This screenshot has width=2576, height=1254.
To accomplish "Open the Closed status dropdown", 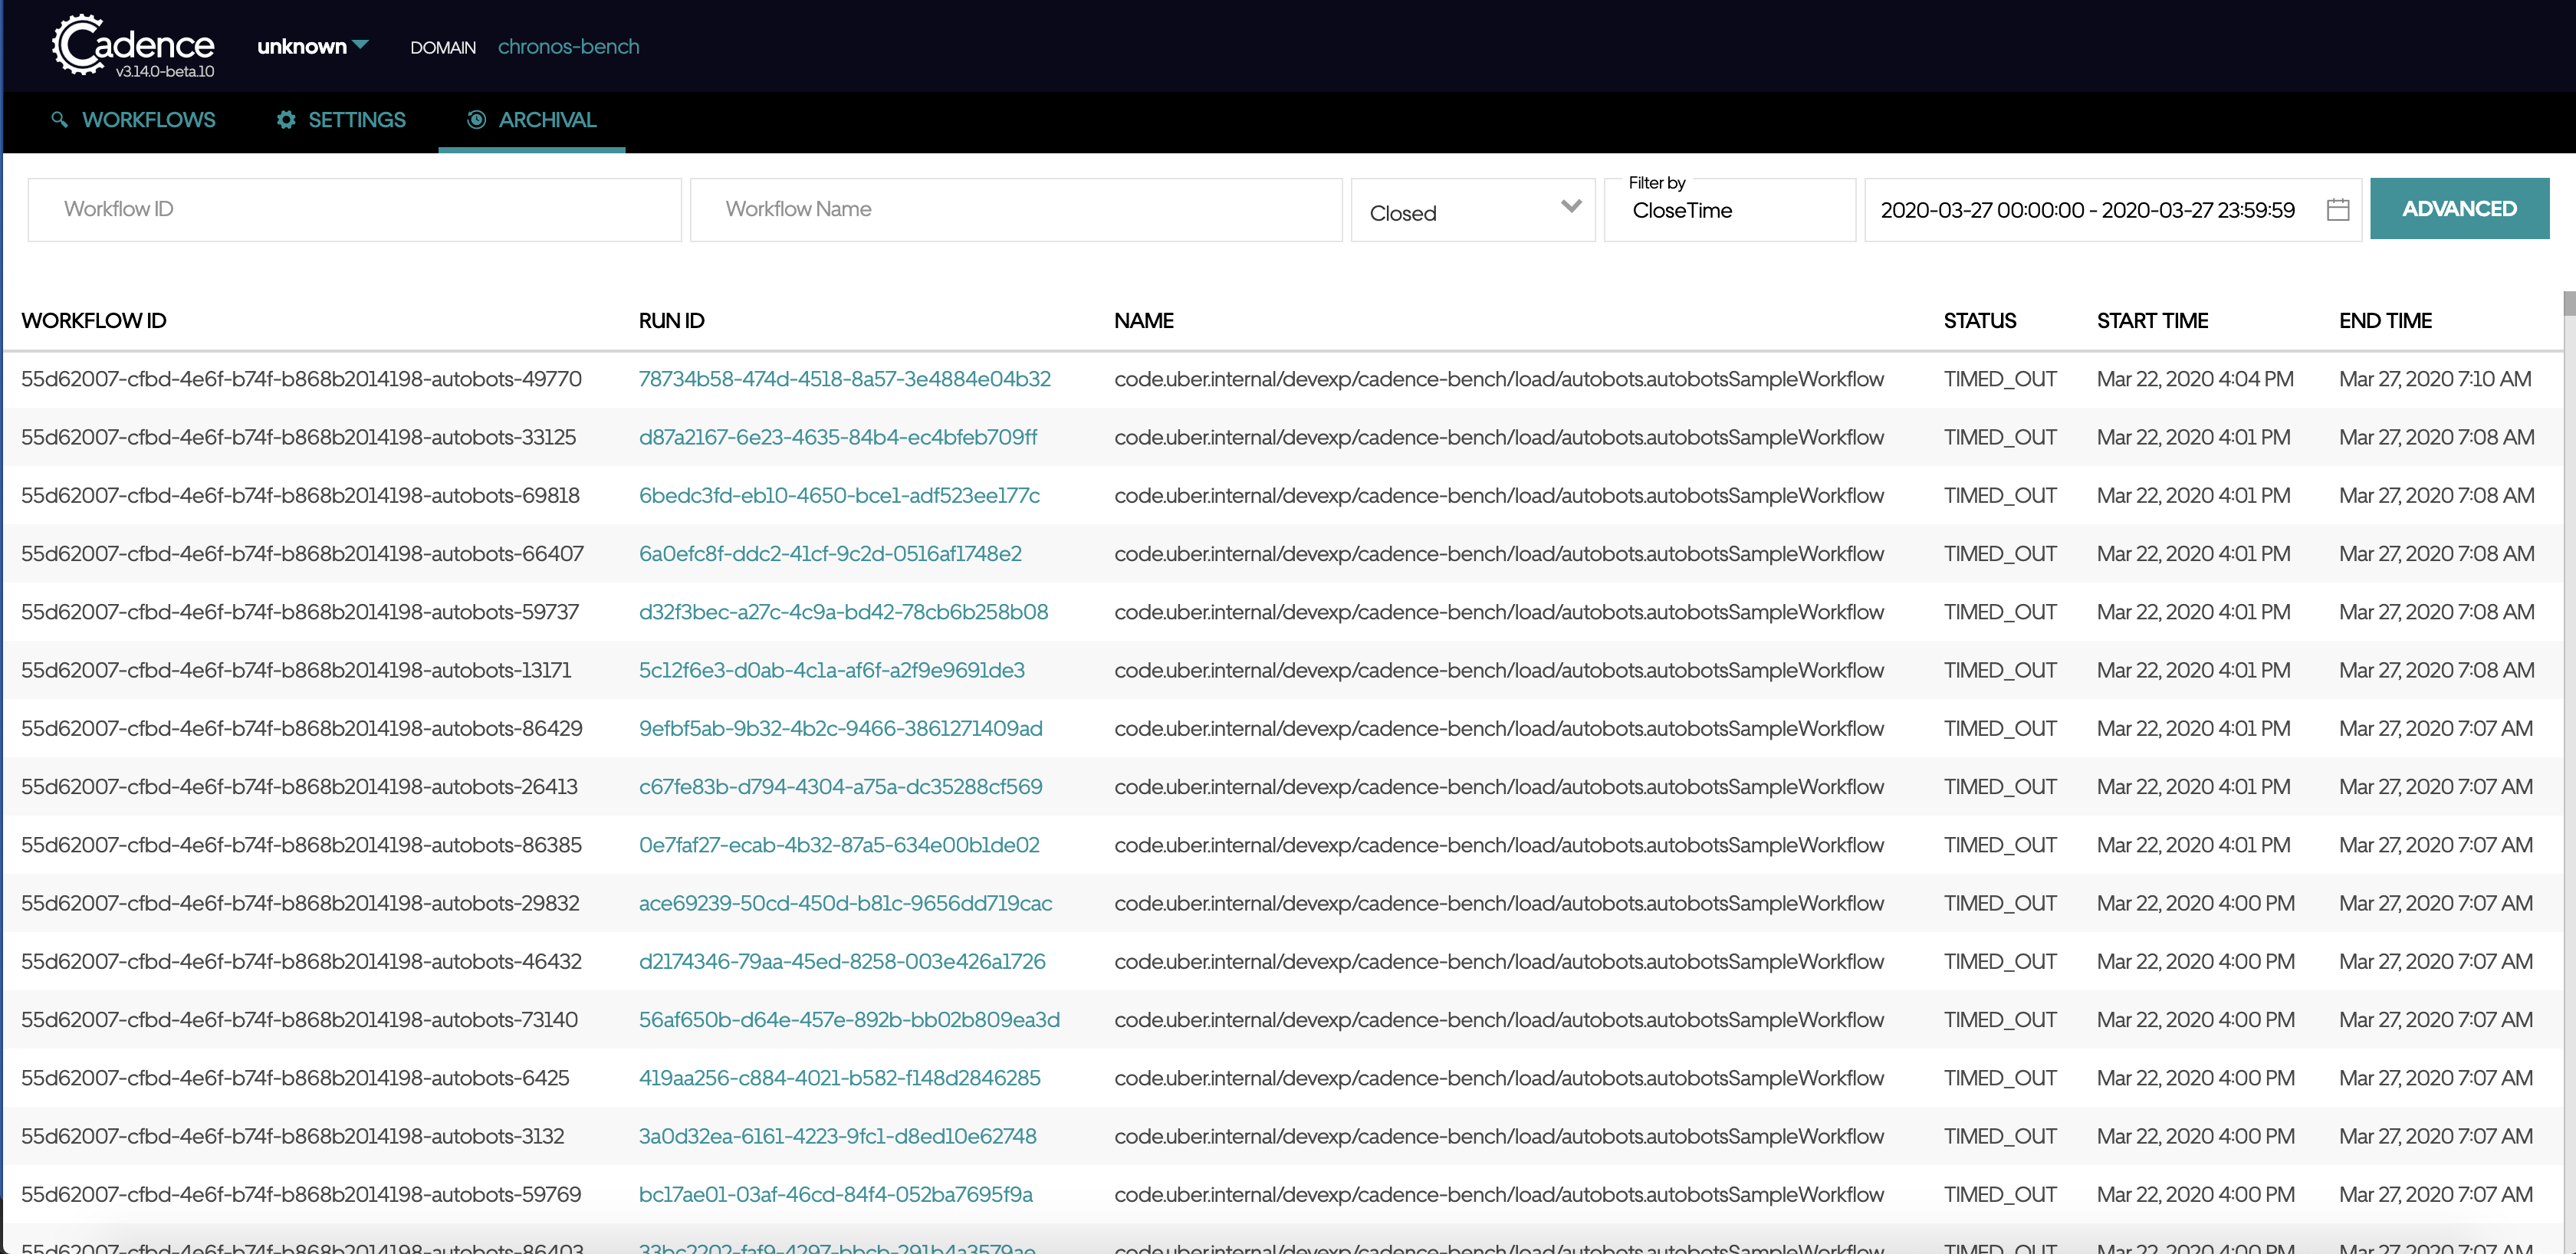I will tap(1472, 211).
